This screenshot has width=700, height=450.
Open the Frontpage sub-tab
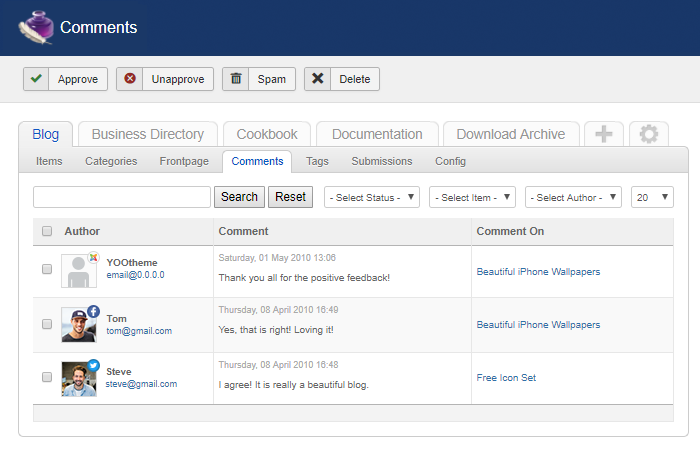tap(184, 161)
